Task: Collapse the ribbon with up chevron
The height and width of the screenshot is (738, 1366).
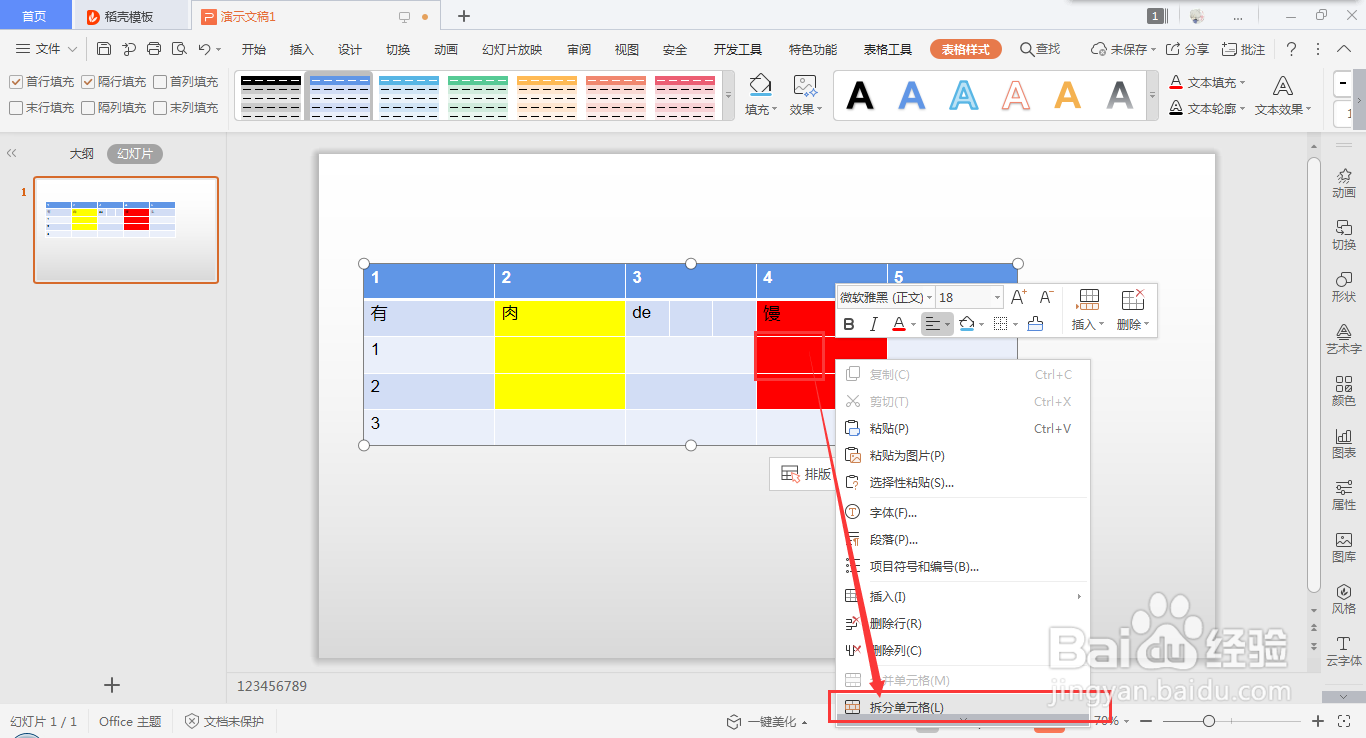Action: 1346,49
